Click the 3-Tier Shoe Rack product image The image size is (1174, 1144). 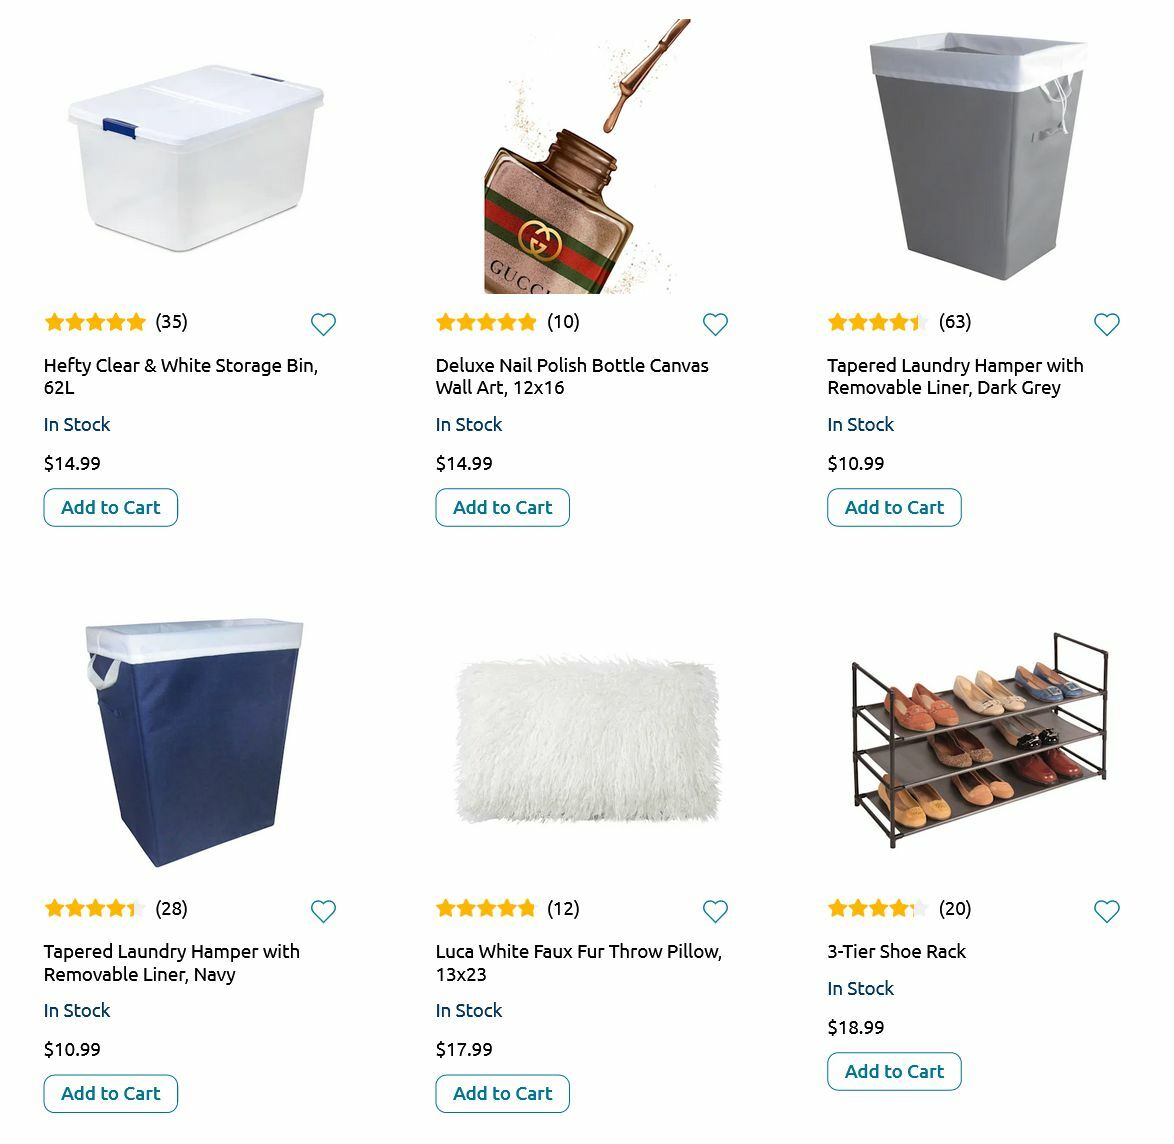tap(978, 740)
